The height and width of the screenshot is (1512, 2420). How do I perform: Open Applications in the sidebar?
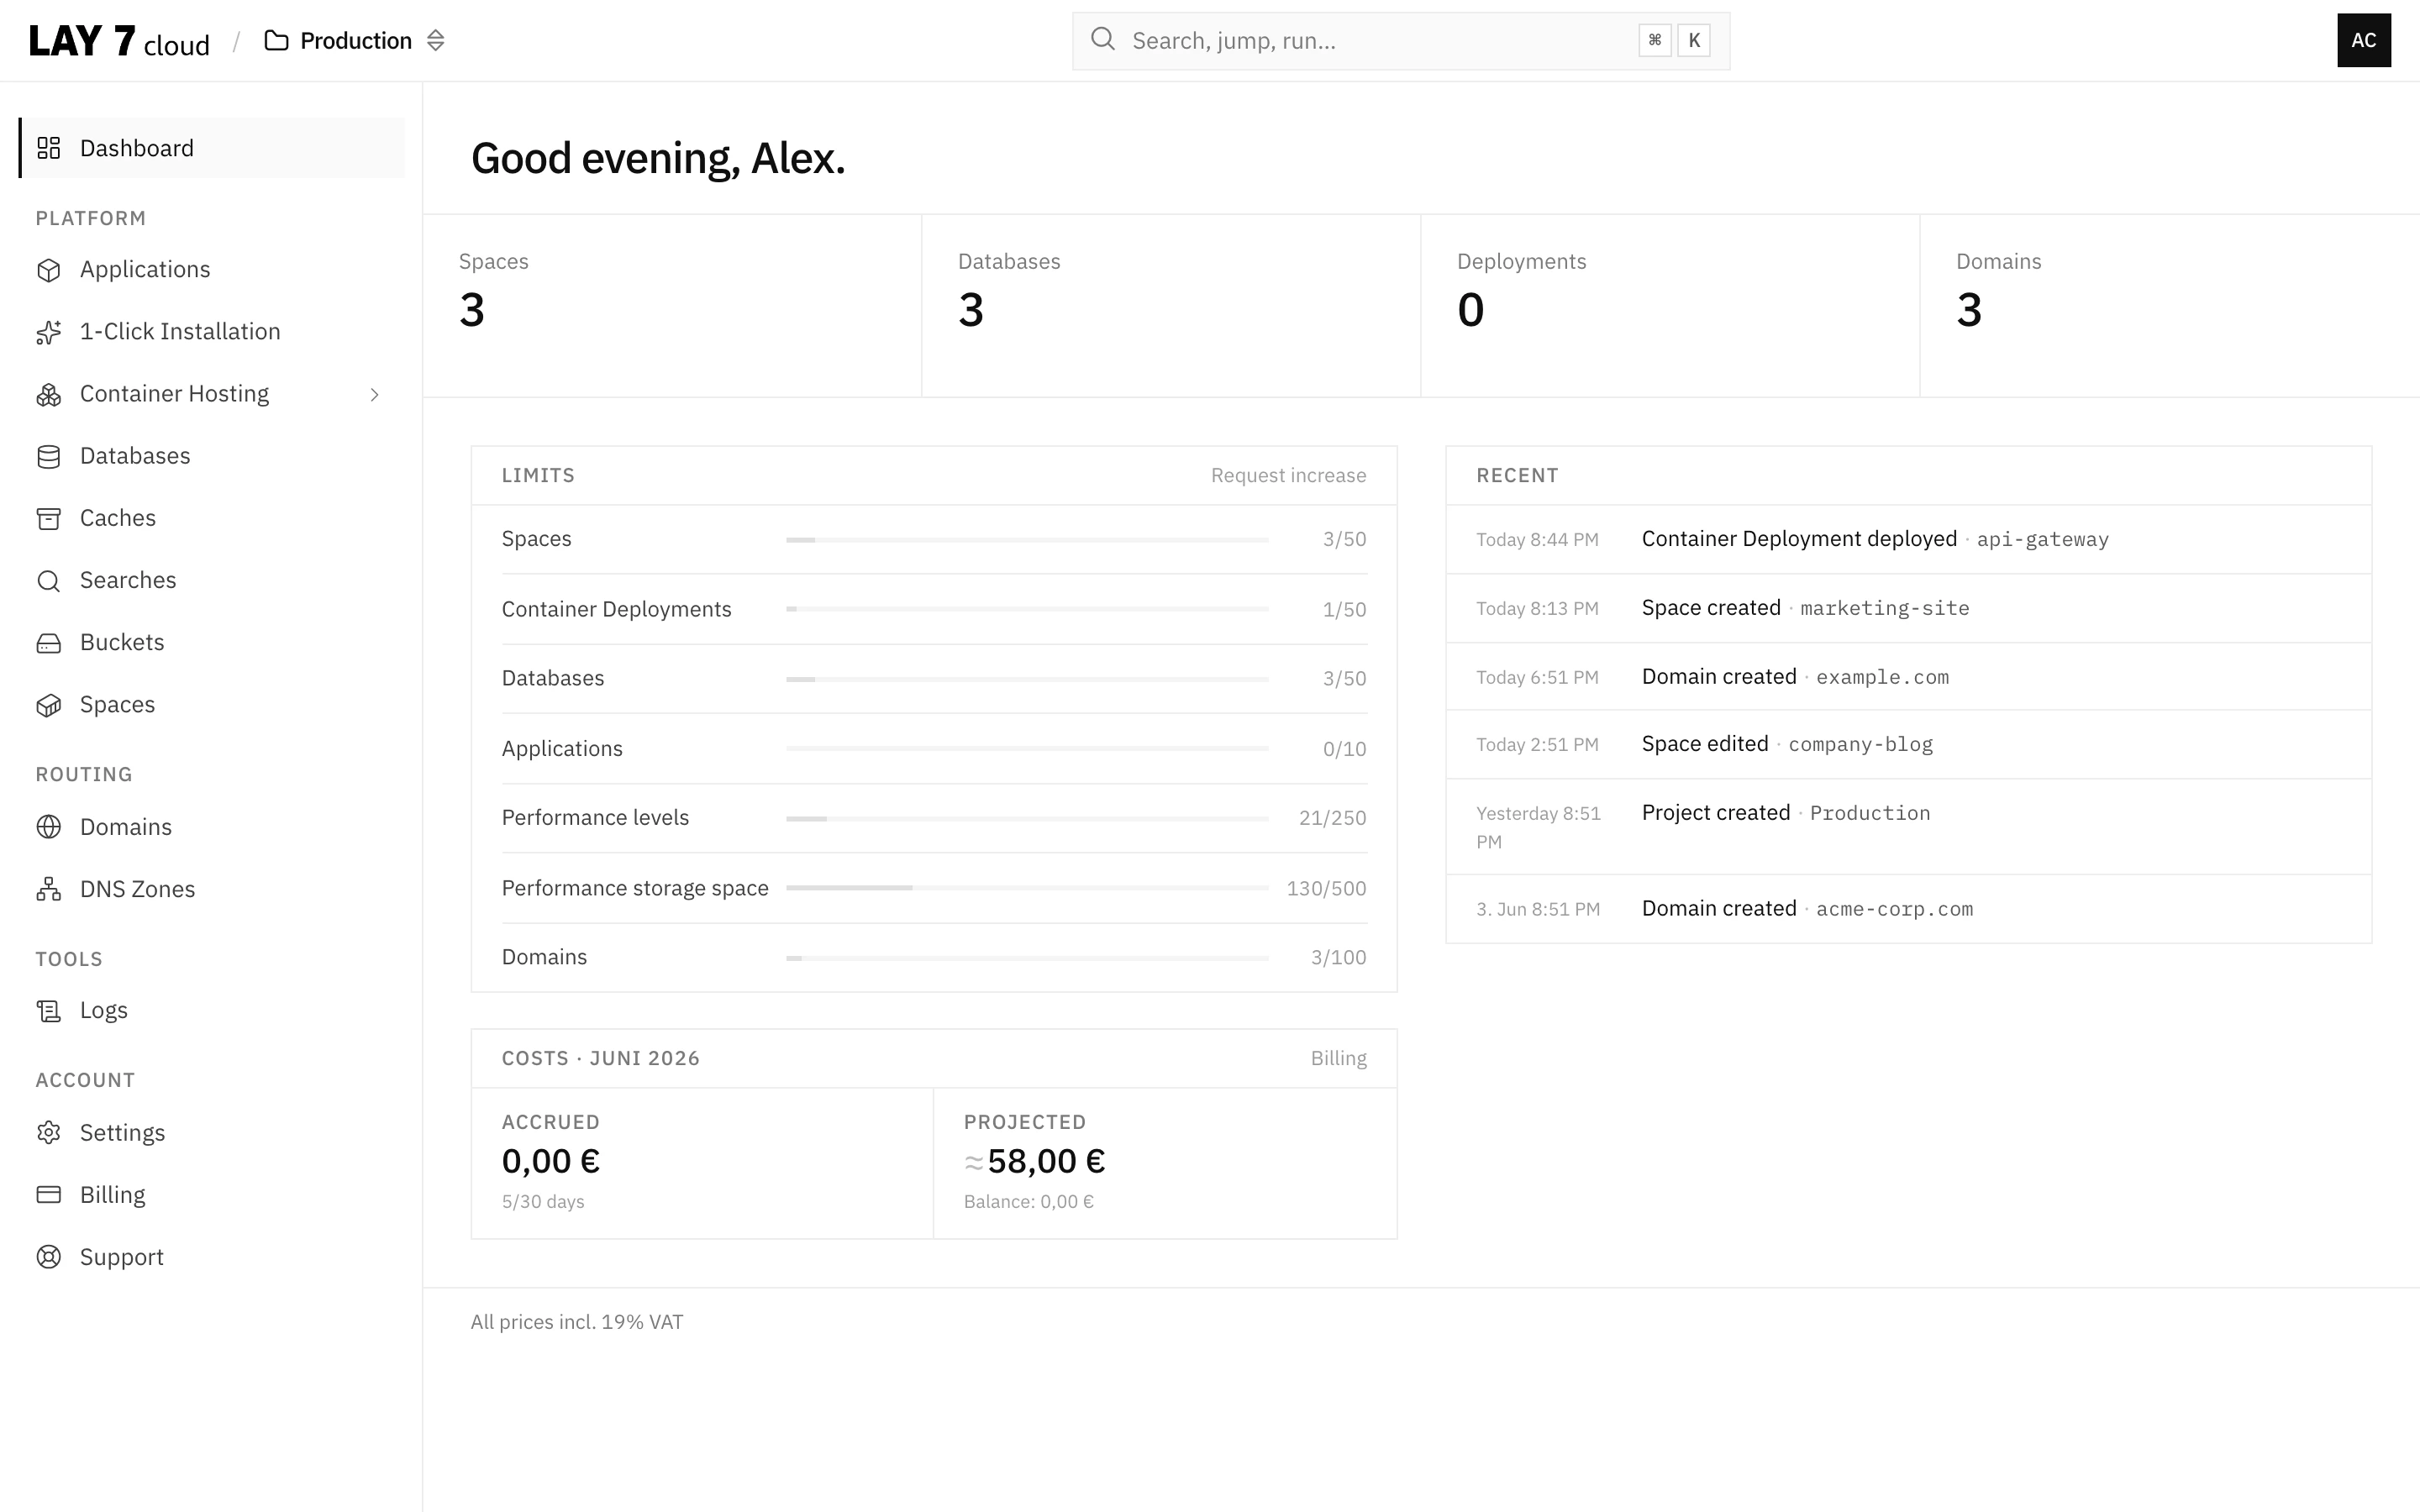(x=211, y=270)
